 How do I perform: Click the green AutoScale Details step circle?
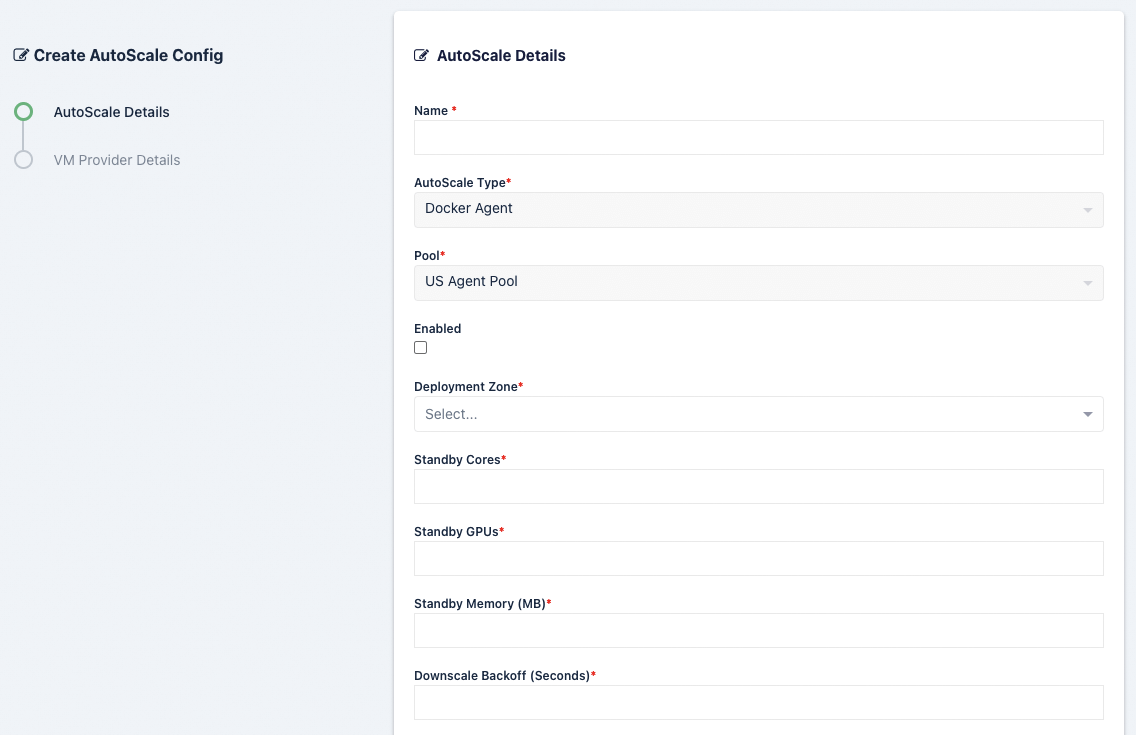(24, 112)
